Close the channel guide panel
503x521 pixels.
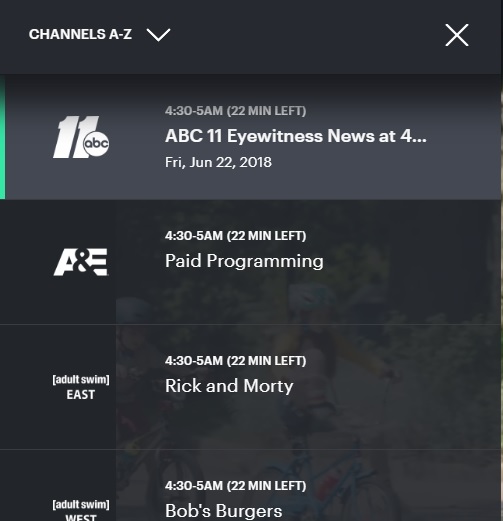pyautogui.click(x=457, y=35)
